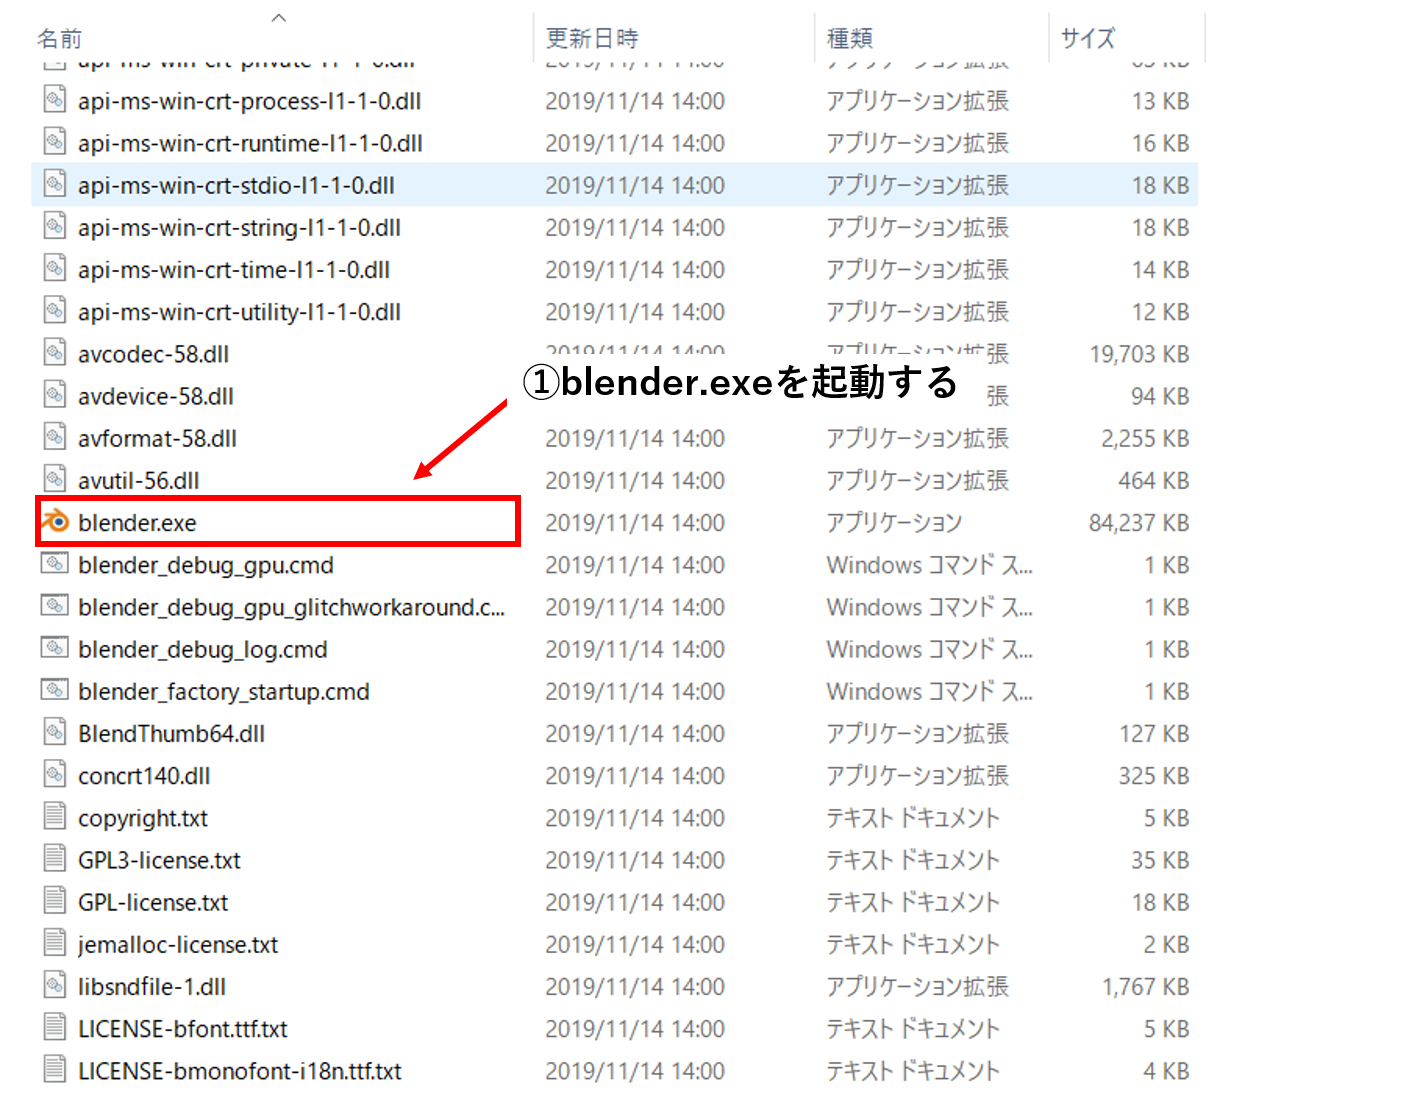Click the 94 KB size value

point(1160,396)
